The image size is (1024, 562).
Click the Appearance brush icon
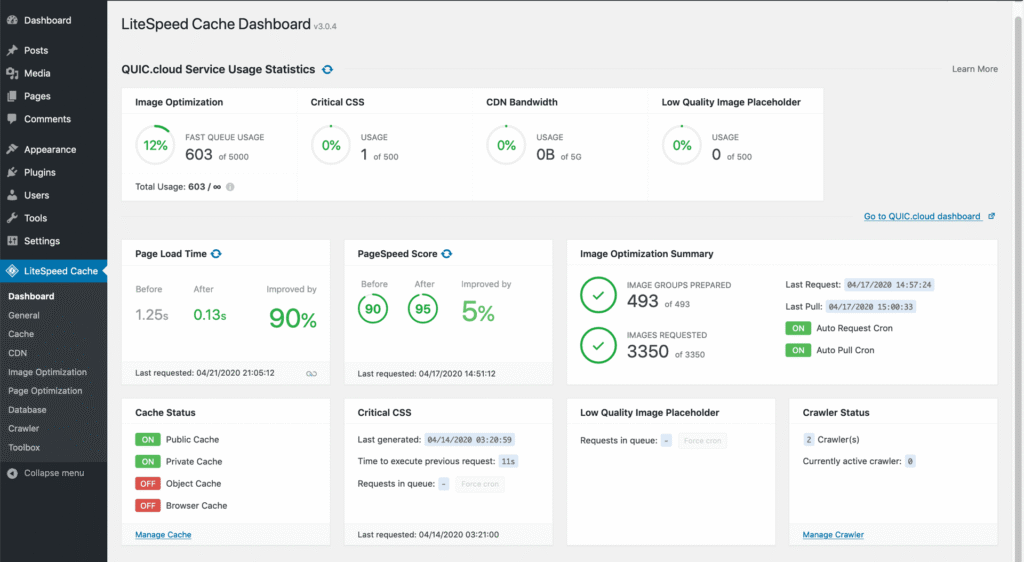[x=12, y=149]
